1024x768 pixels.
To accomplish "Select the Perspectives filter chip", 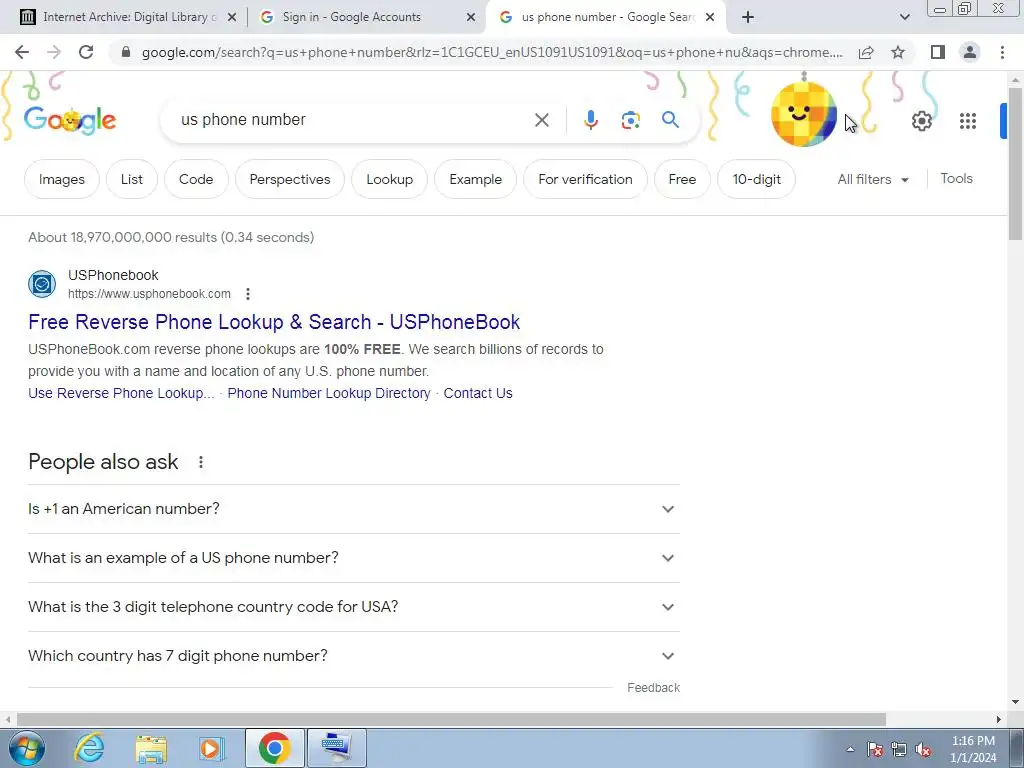I will pos(290,179).
